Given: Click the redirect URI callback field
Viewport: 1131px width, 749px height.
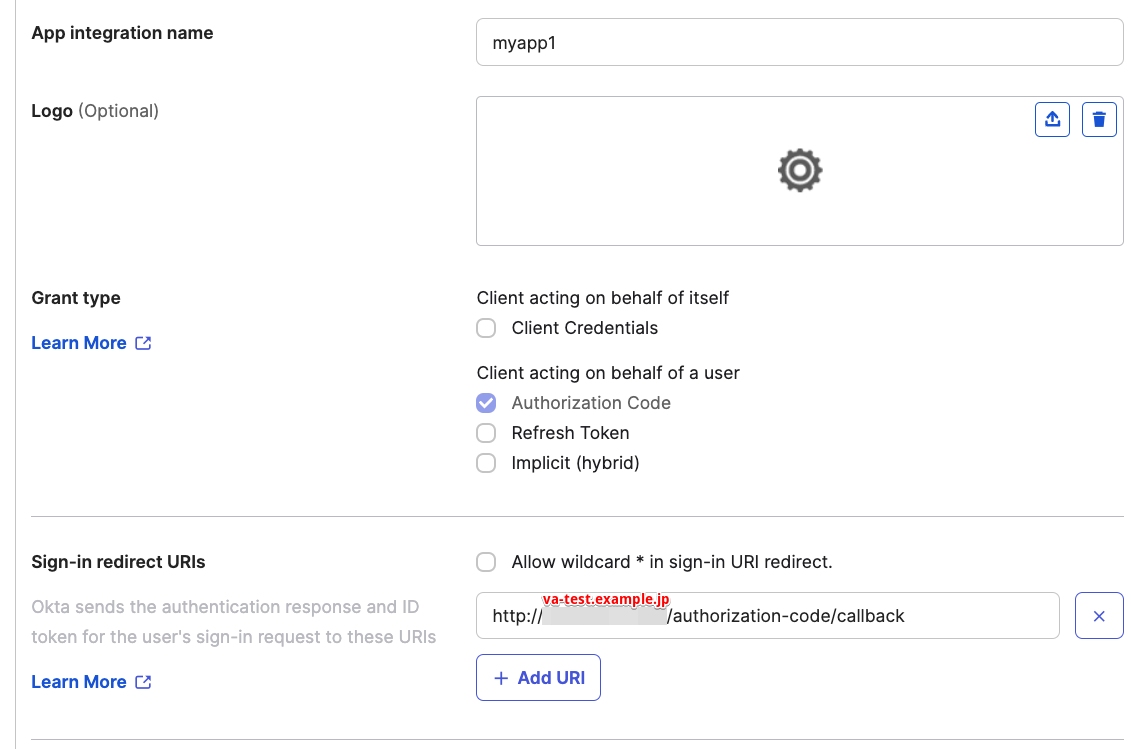Looking at the screenshot, I should 767,616.
